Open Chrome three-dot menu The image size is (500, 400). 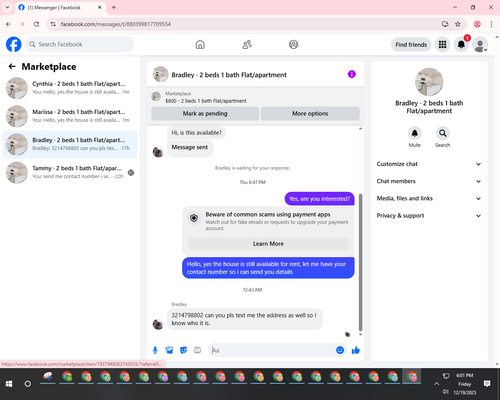[491, 24]
